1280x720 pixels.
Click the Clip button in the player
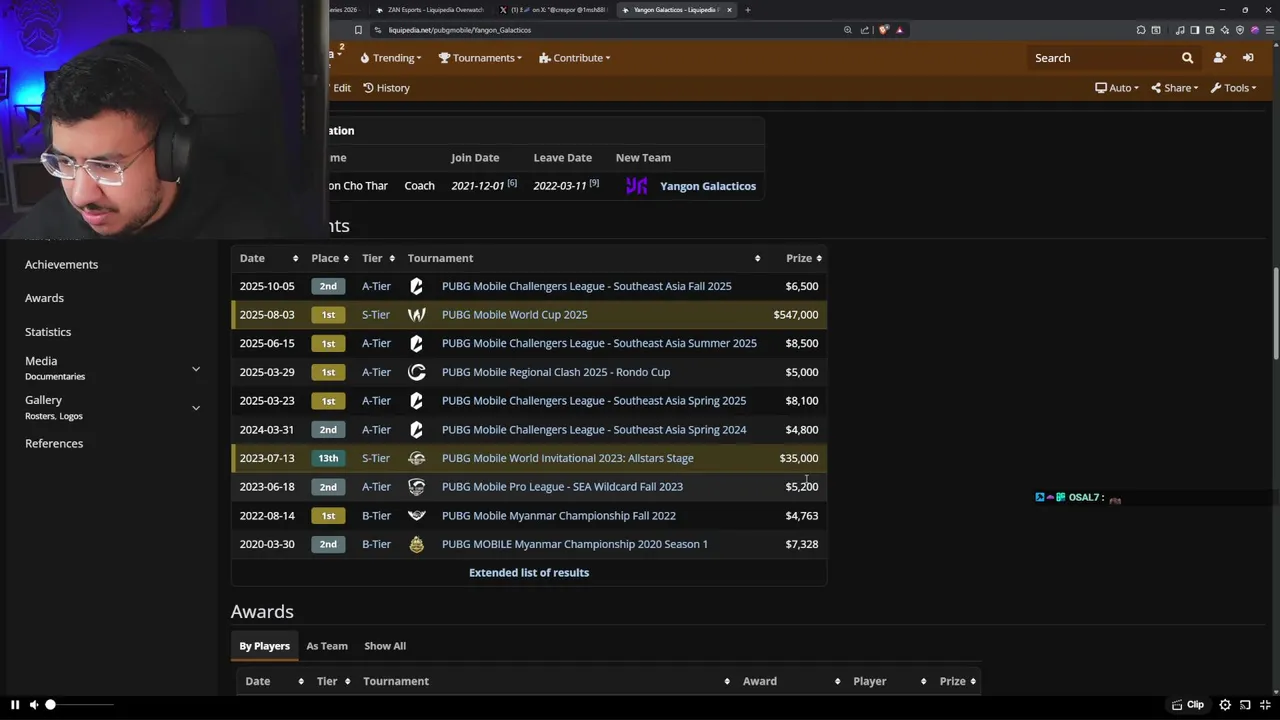click(1188, 705)
